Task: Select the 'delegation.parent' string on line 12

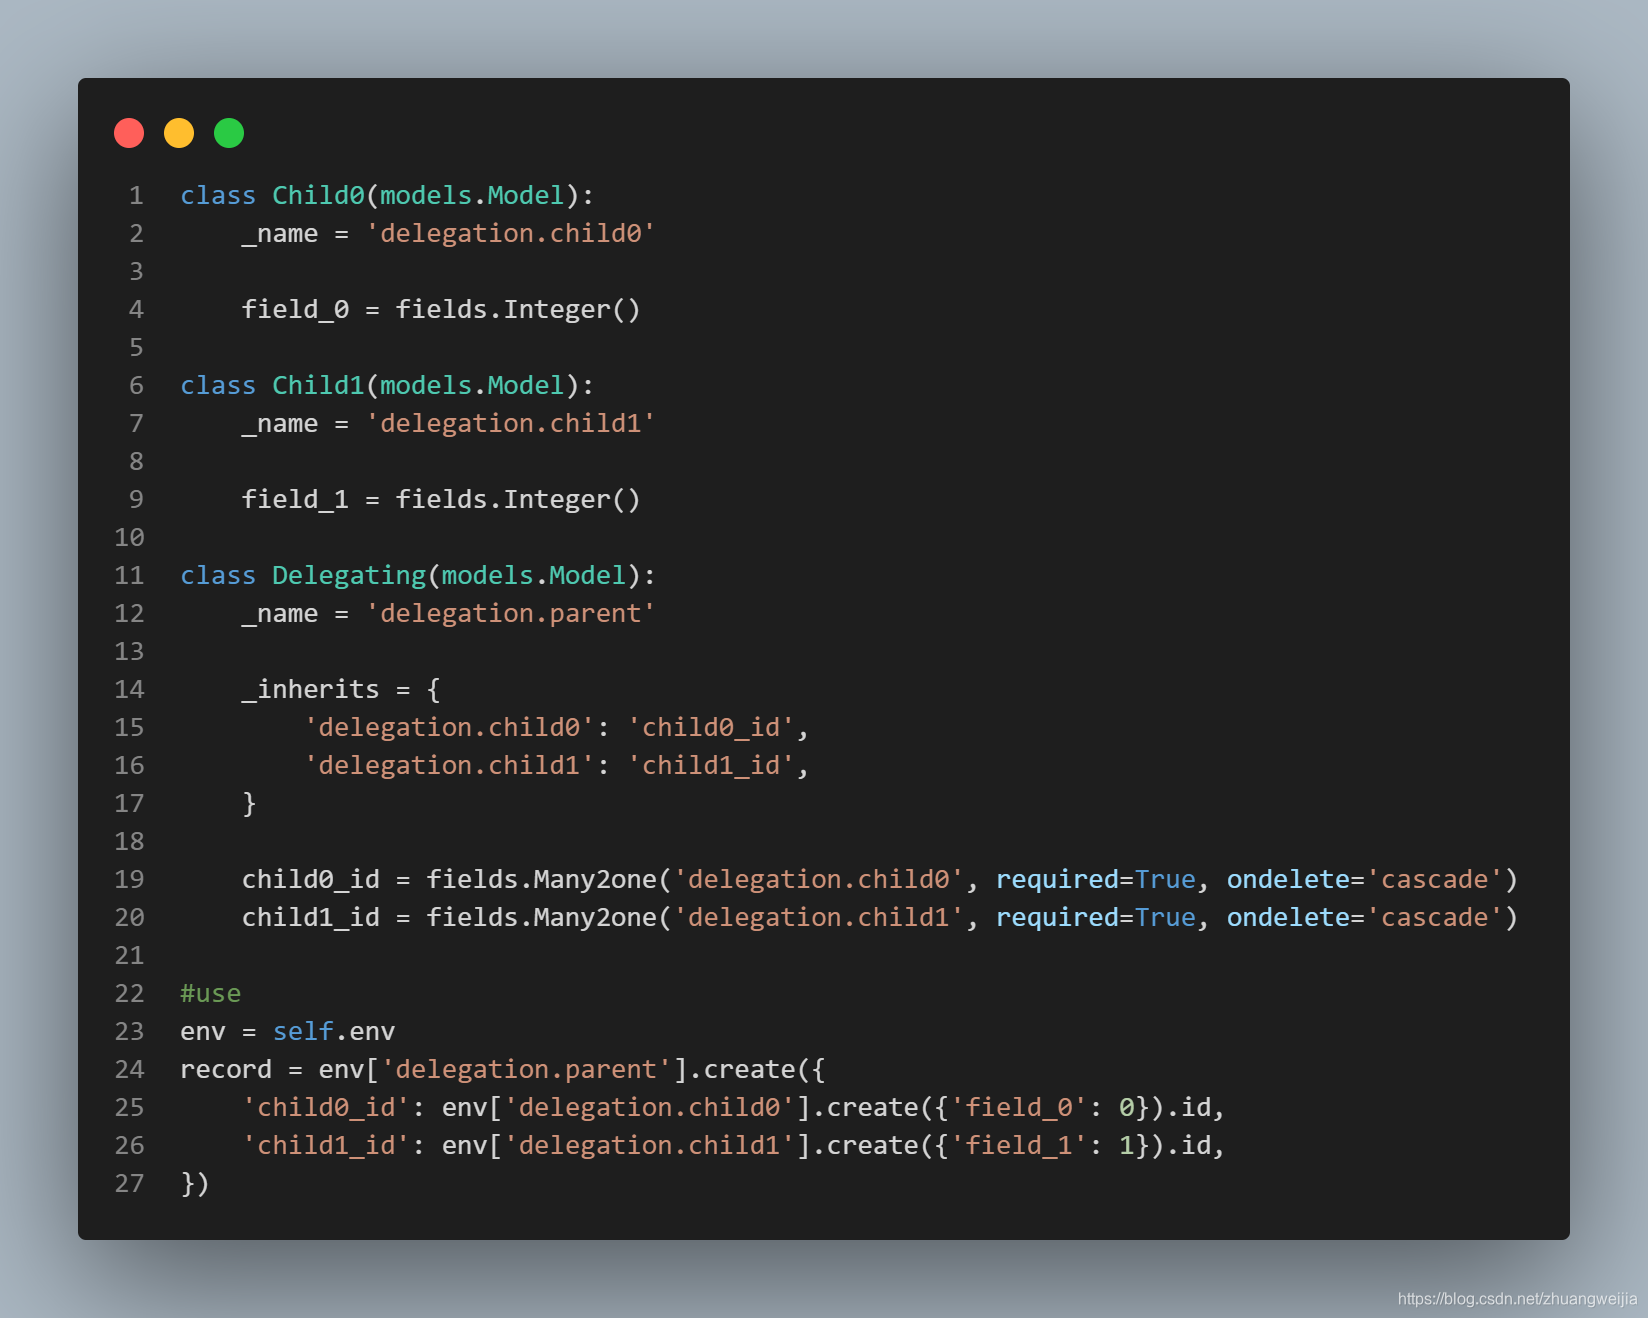Action: (x=510, y=613)
